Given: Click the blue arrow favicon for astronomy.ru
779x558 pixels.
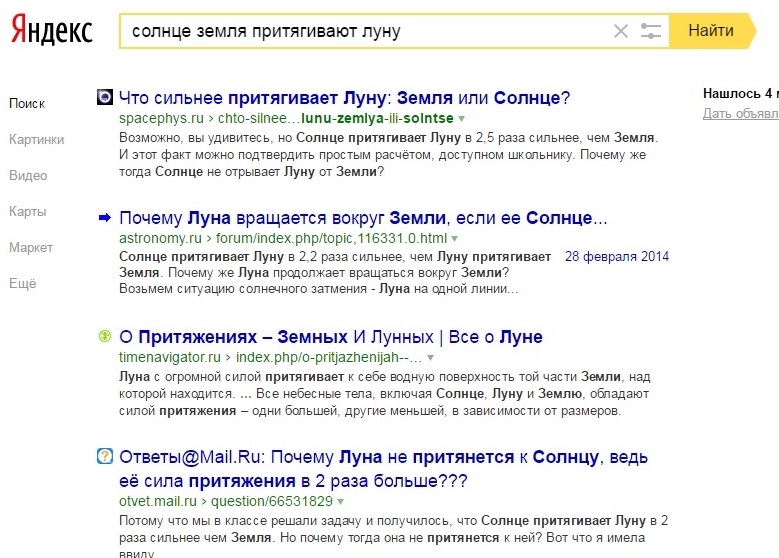Looking at the screenshot, I should click(105, 217).
